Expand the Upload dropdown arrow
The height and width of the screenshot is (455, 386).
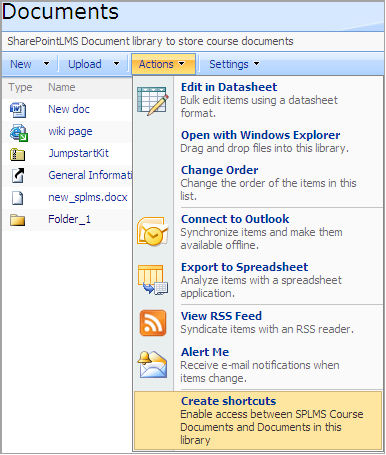(x=116, y=64)
